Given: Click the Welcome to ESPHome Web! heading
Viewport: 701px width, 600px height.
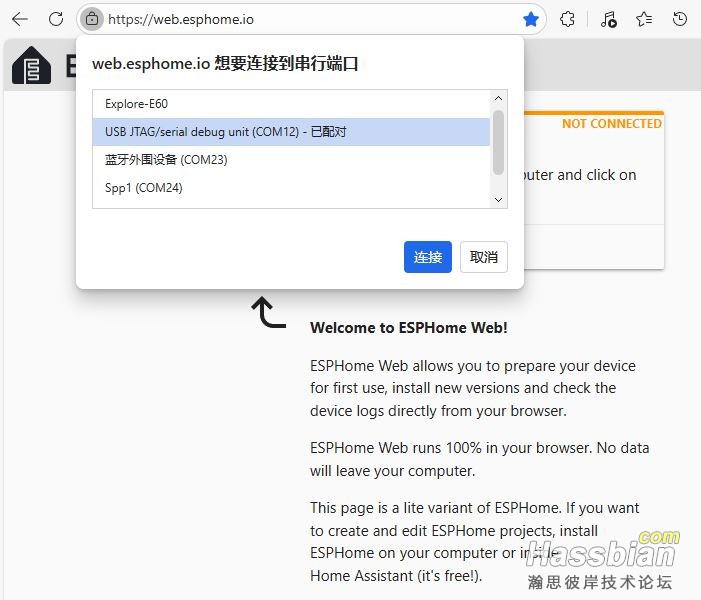Looking at the screenshot, I should click(409, 328).
